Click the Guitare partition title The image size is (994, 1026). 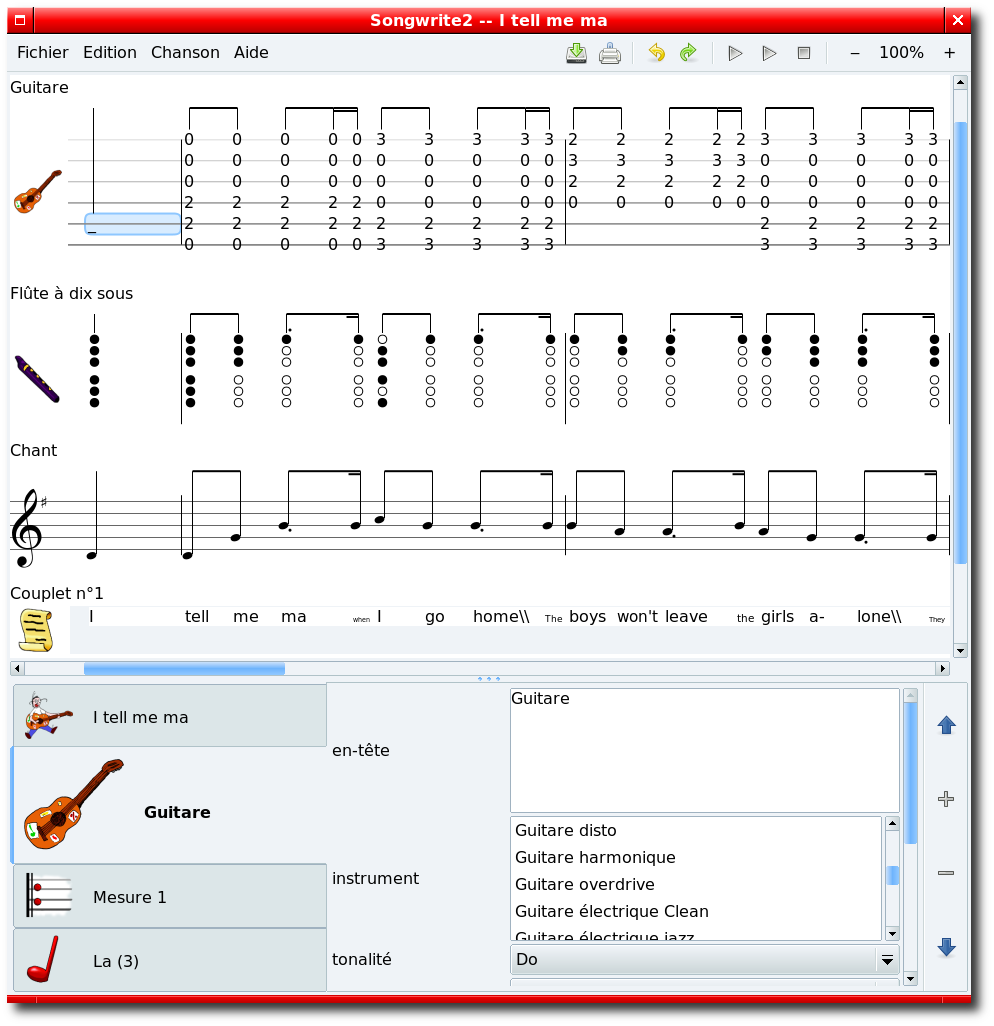(39, 88)
